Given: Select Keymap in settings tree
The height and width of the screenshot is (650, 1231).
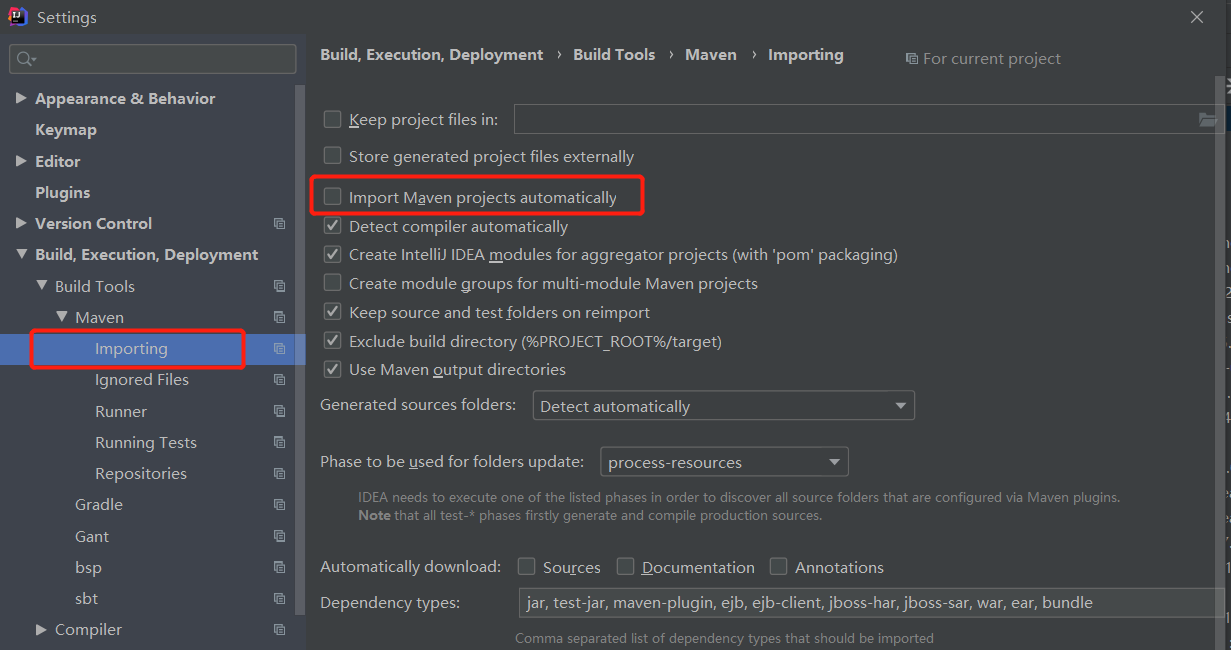Looking at the screenshot, I should [x=66, y=130].
